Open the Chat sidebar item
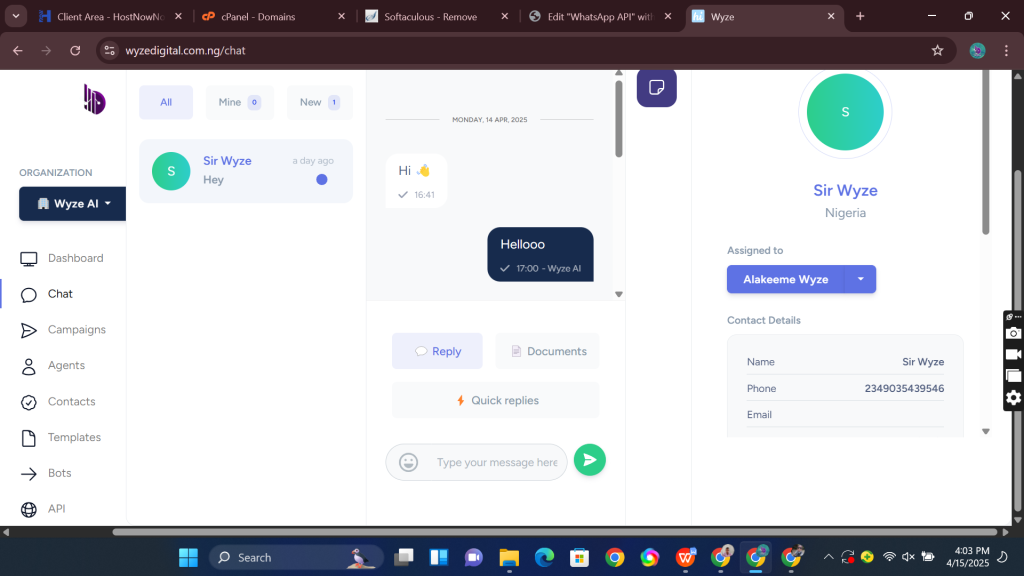Image resolution: width=1024 pixels, height=576 pixels. pyautogui.click(x=47, y=294)
